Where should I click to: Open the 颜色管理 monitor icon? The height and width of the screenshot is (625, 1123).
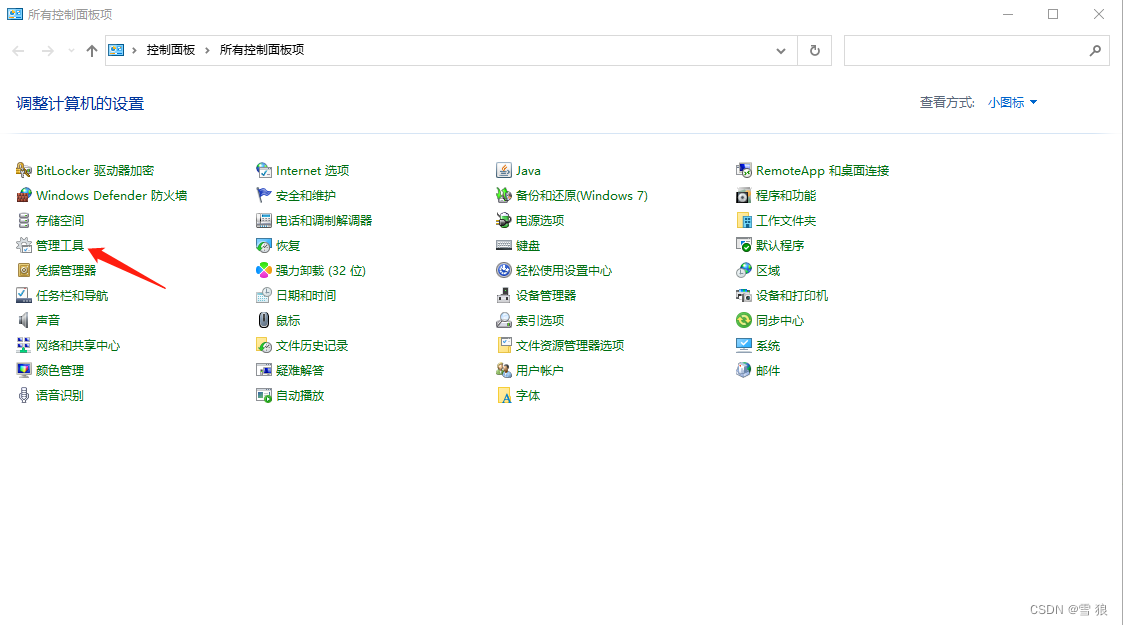pyautogui.click(x=24, y=370)
